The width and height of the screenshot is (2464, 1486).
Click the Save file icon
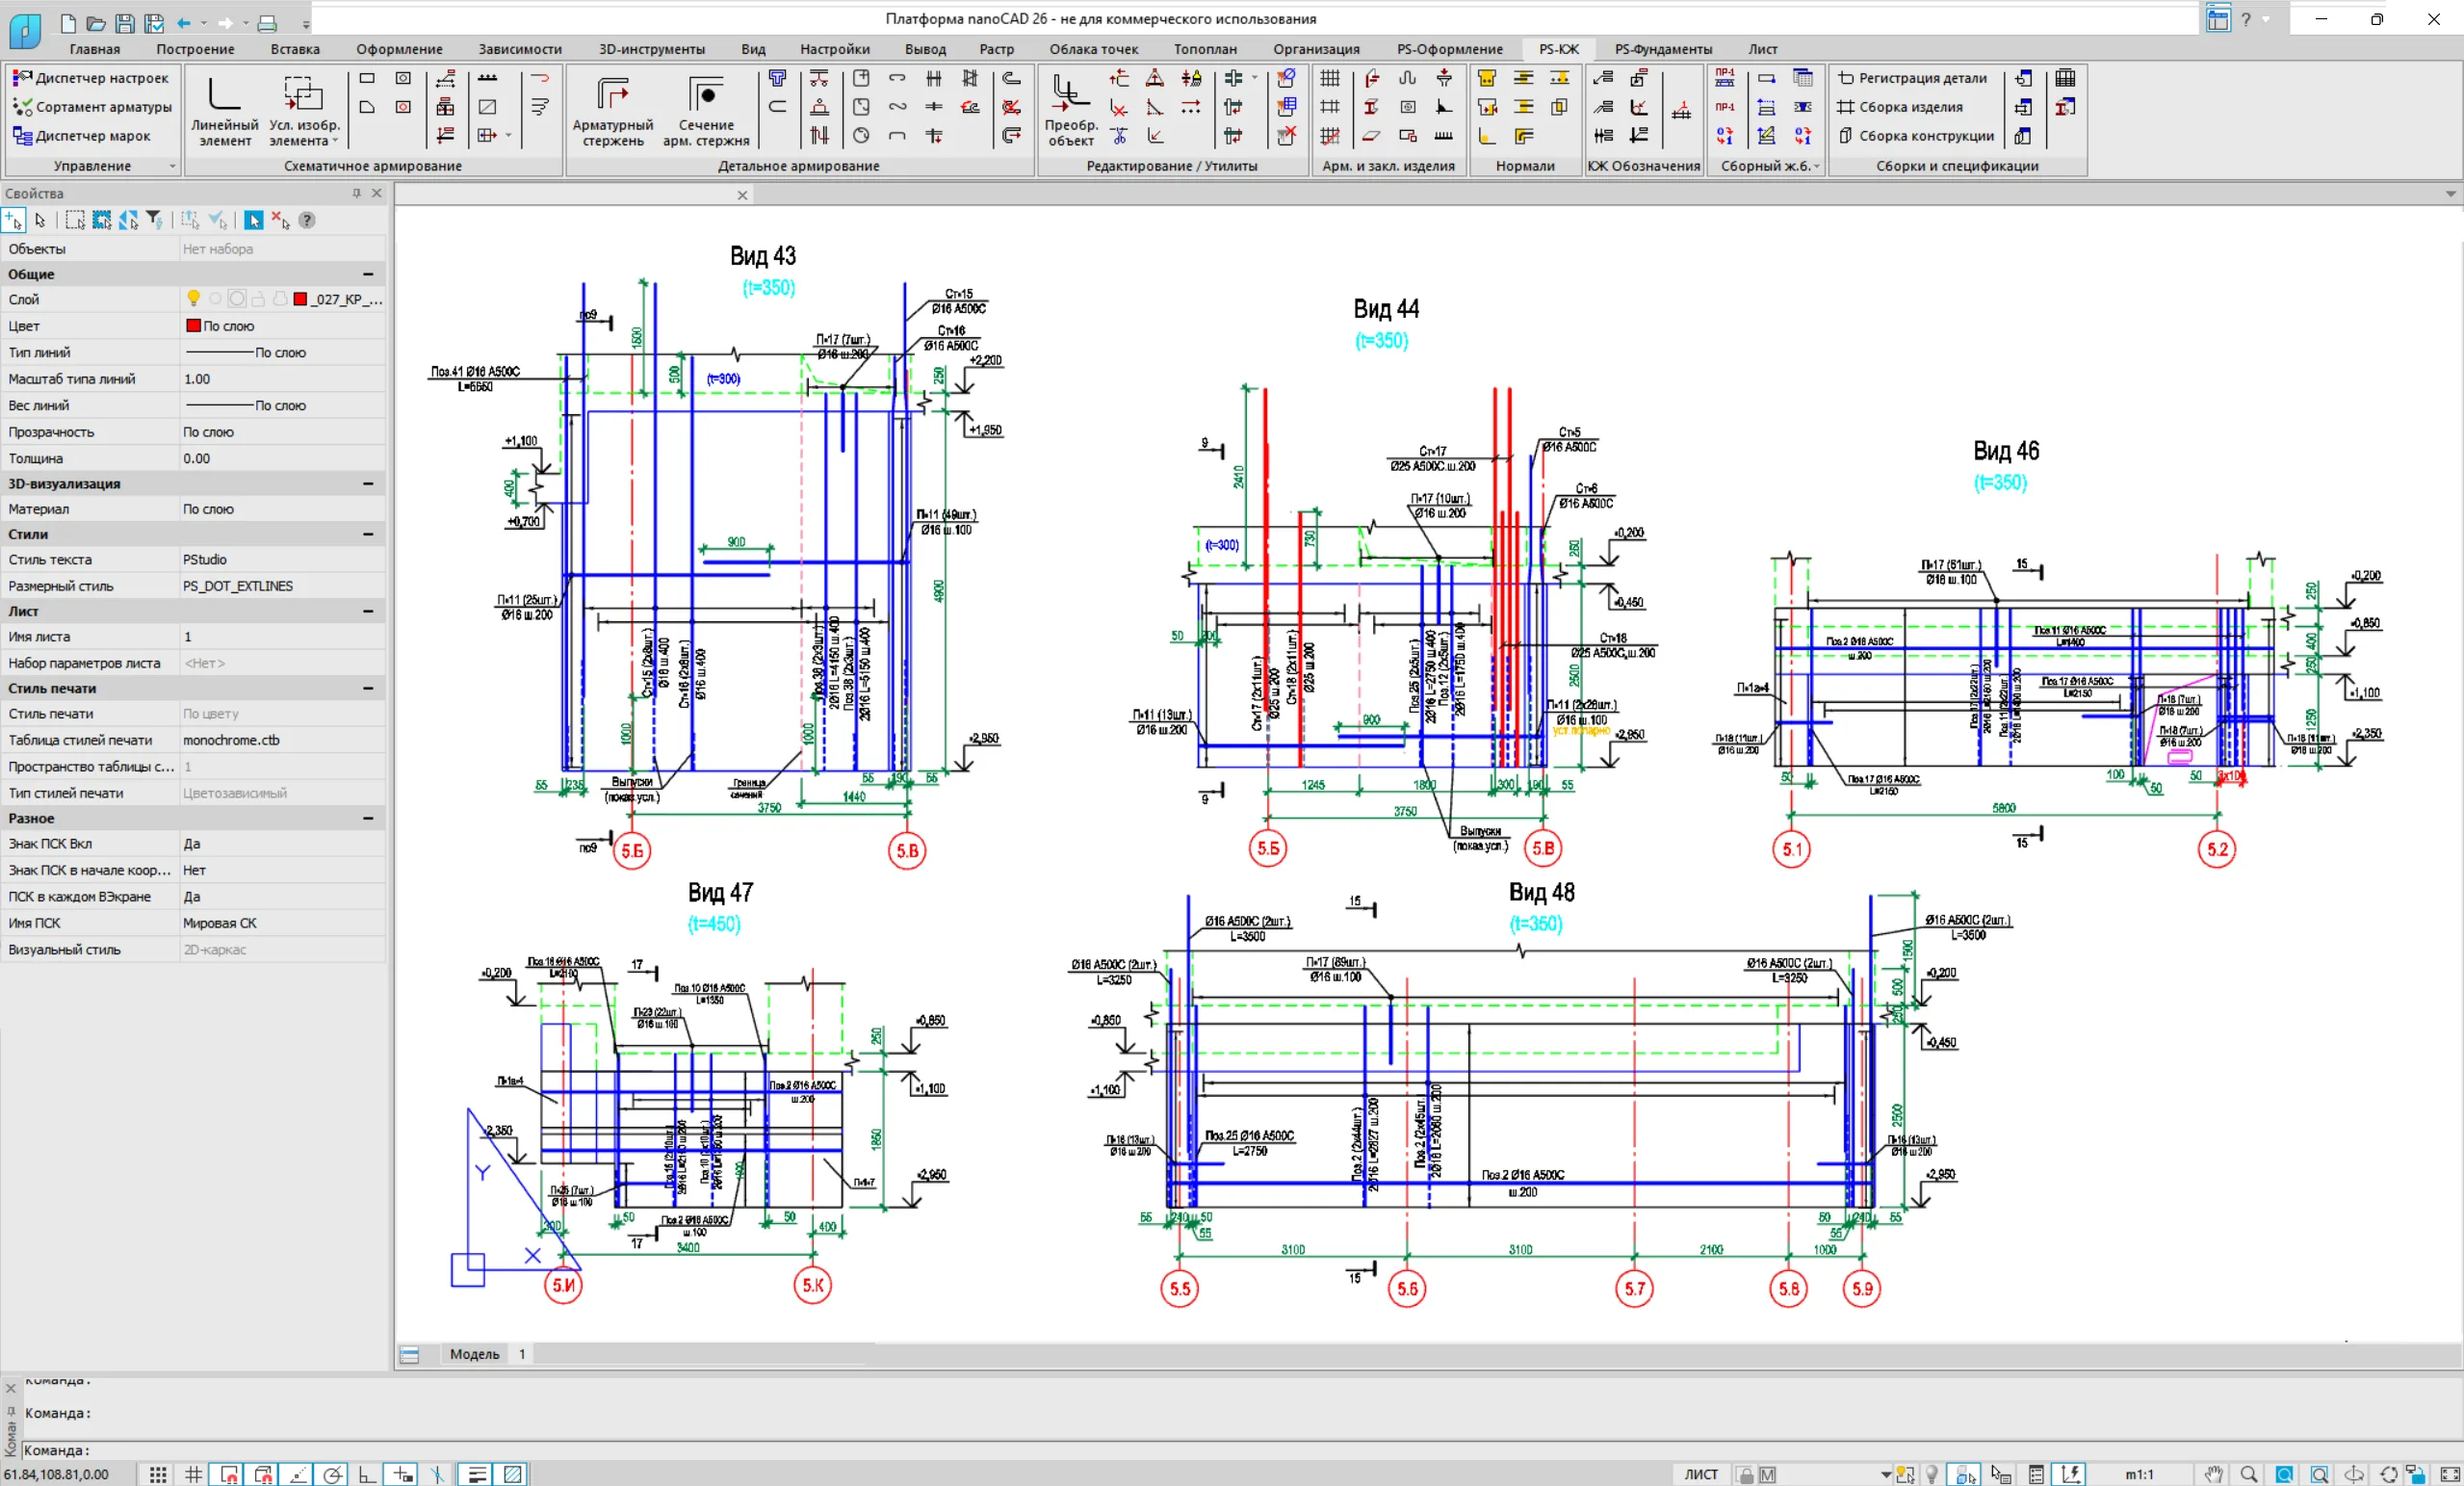coord(124,23)
